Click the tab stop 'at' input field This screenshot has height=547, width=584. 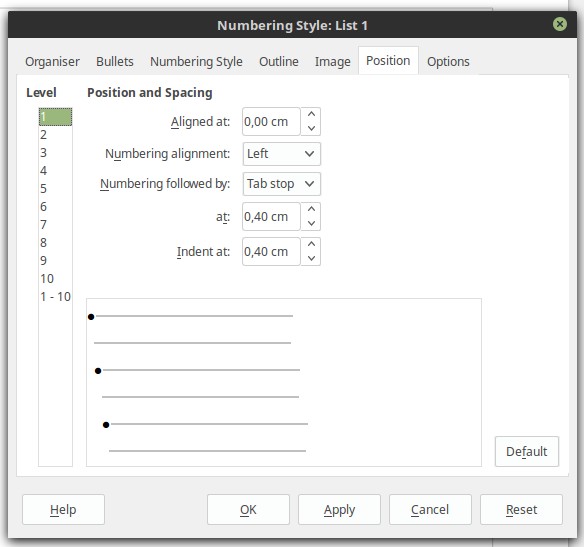tap(271, 217)
